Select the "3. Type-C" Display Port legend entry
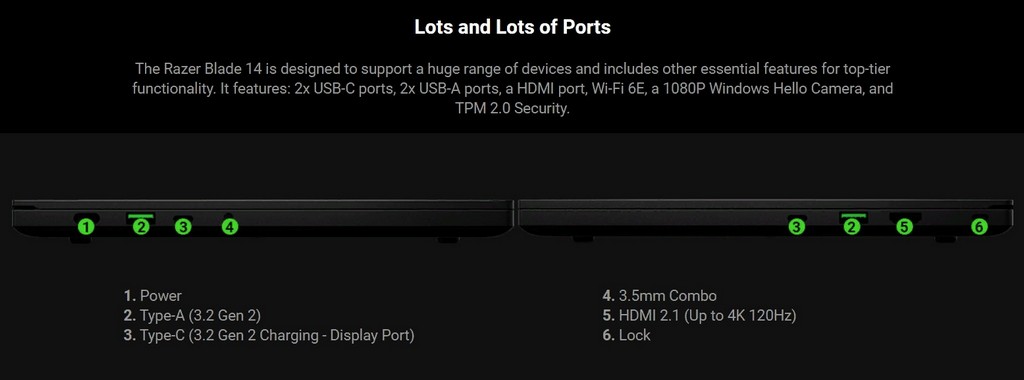Image resolution: width=1024 pixels, height=380 pixels. [x=269, y=336]
